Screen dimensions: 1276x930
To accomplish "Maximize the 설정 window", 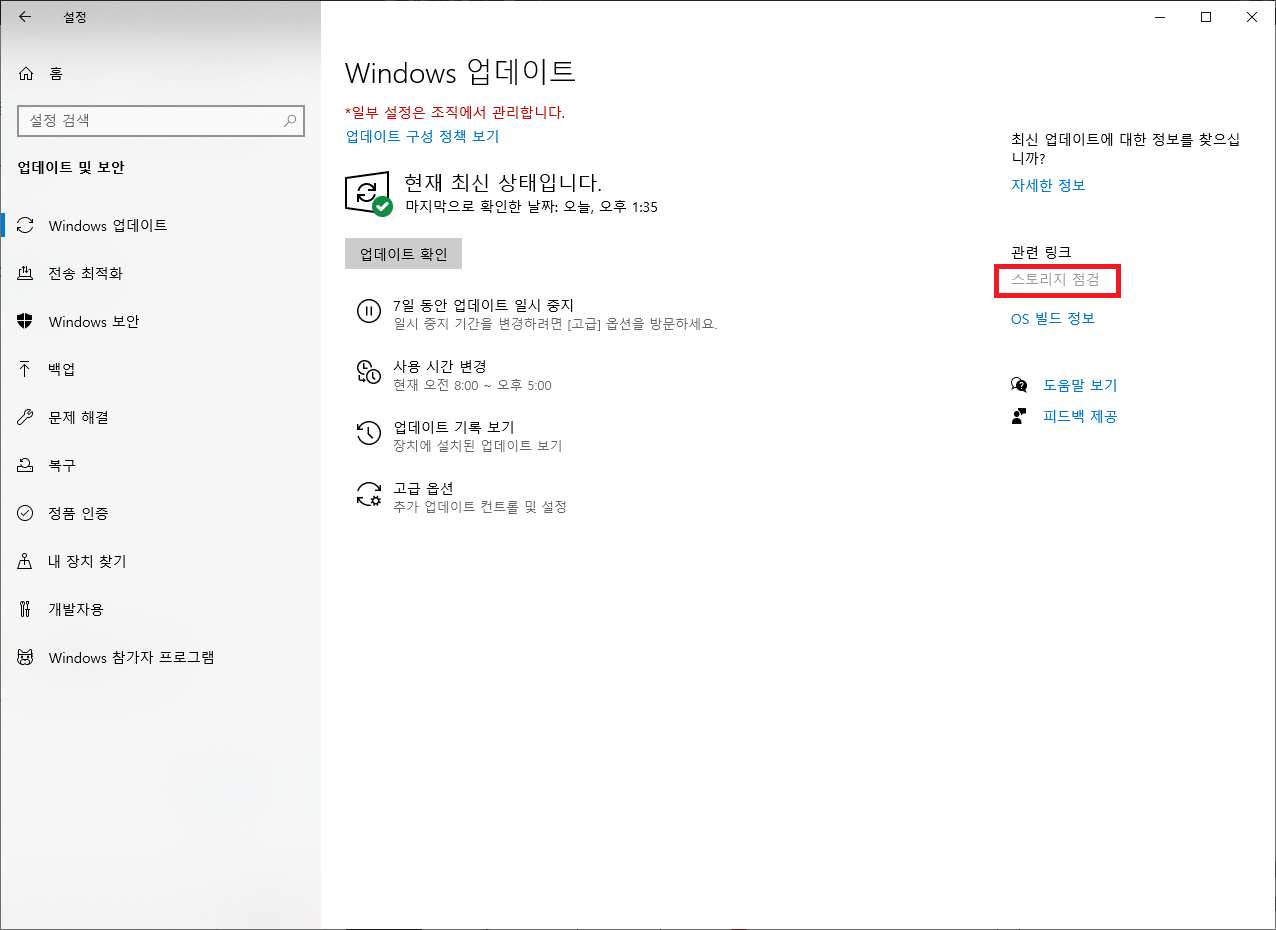I will (1206, 17).
